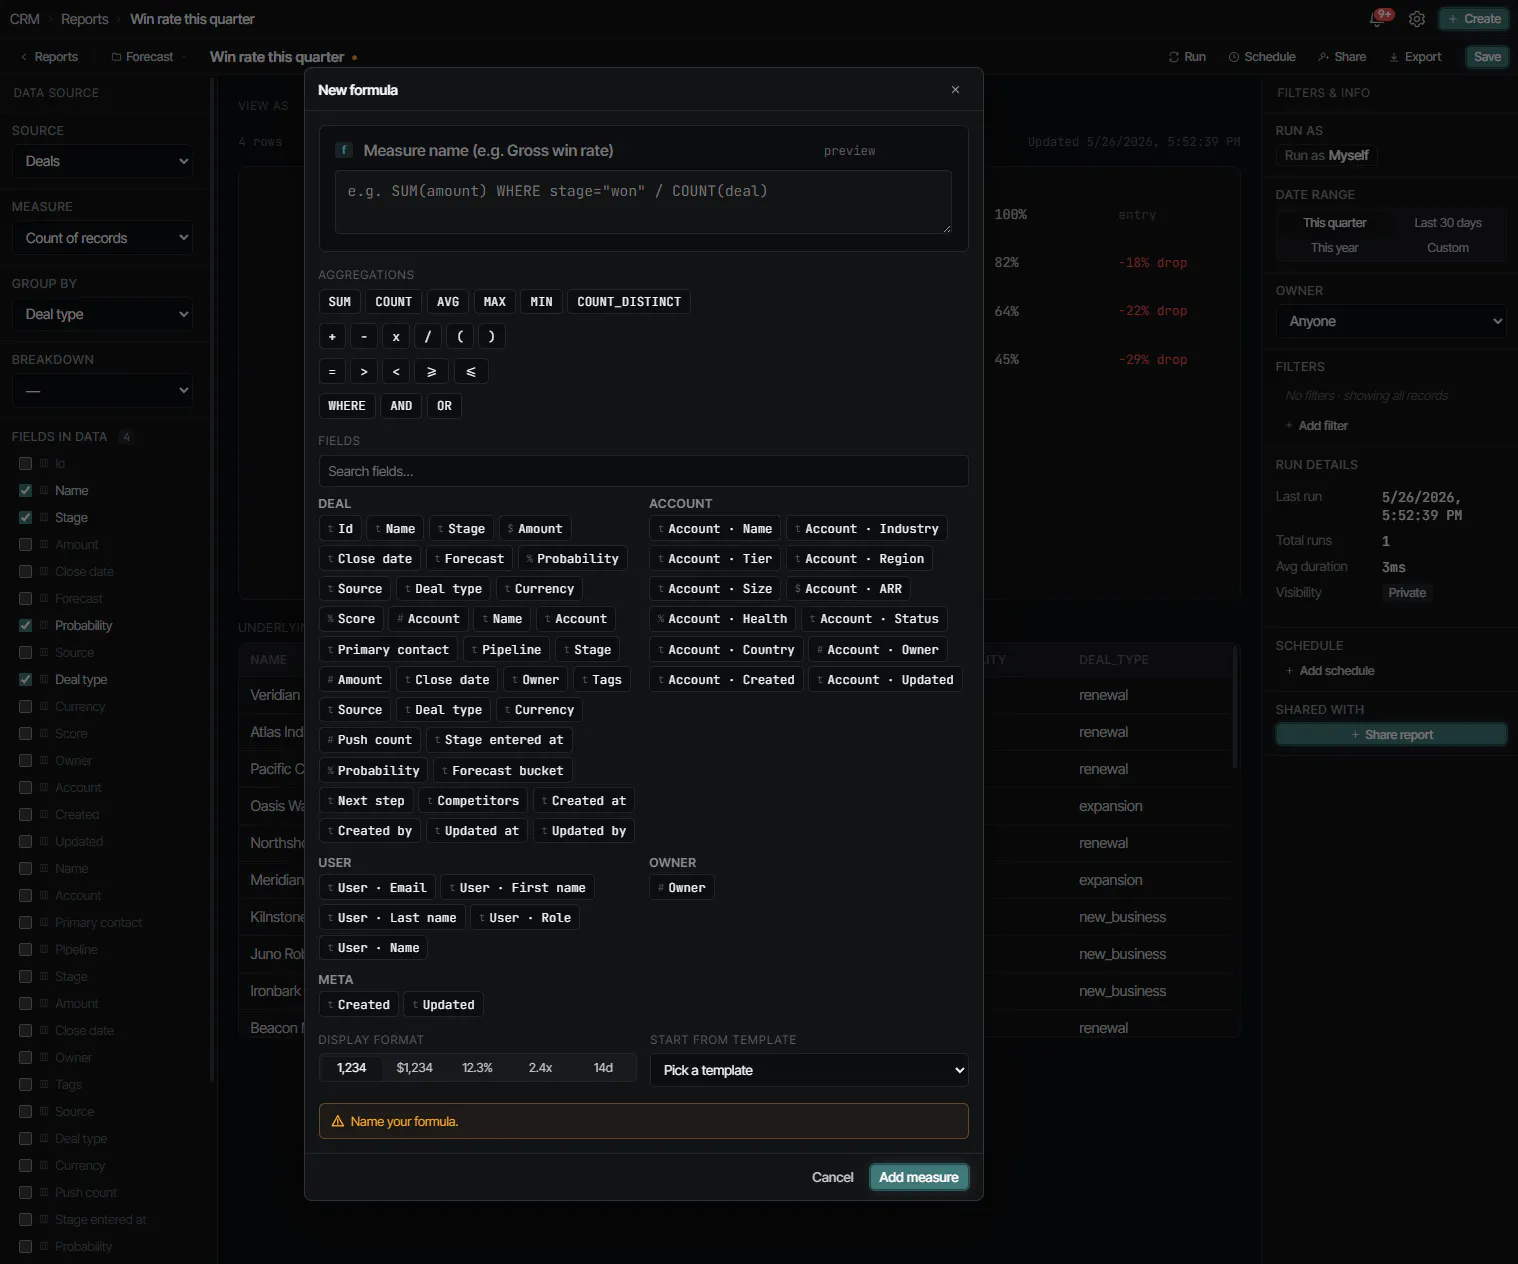Viewport: 1518px width, 1264px height.
Task: Open the settings gear icon
Action: pyautogui.click(x=1417, y=19)
